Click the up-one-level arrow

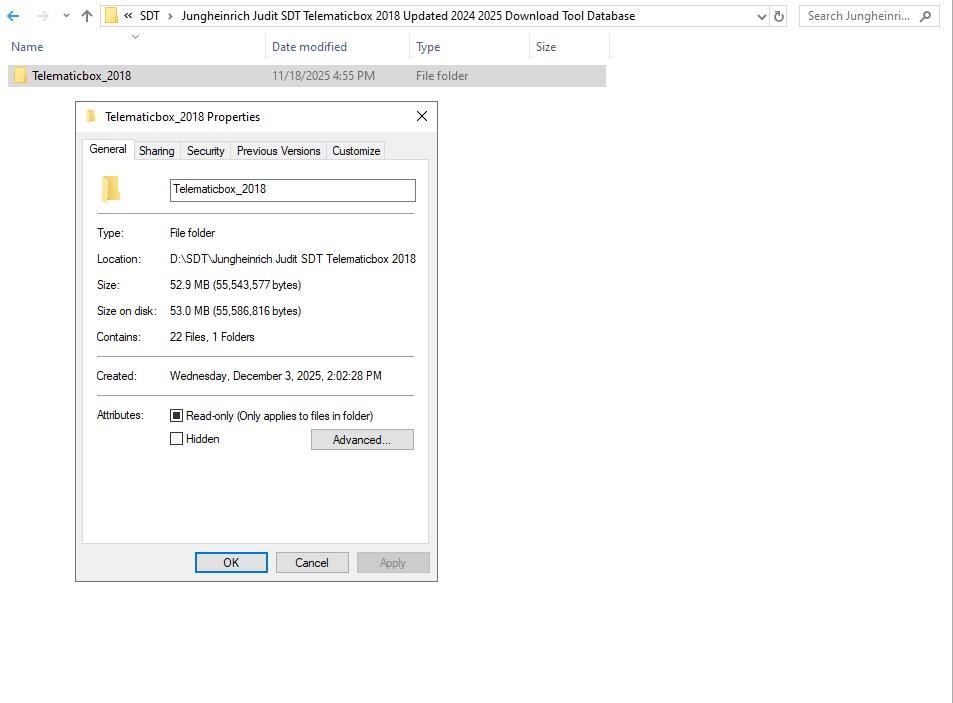click(x=84, y=16)
